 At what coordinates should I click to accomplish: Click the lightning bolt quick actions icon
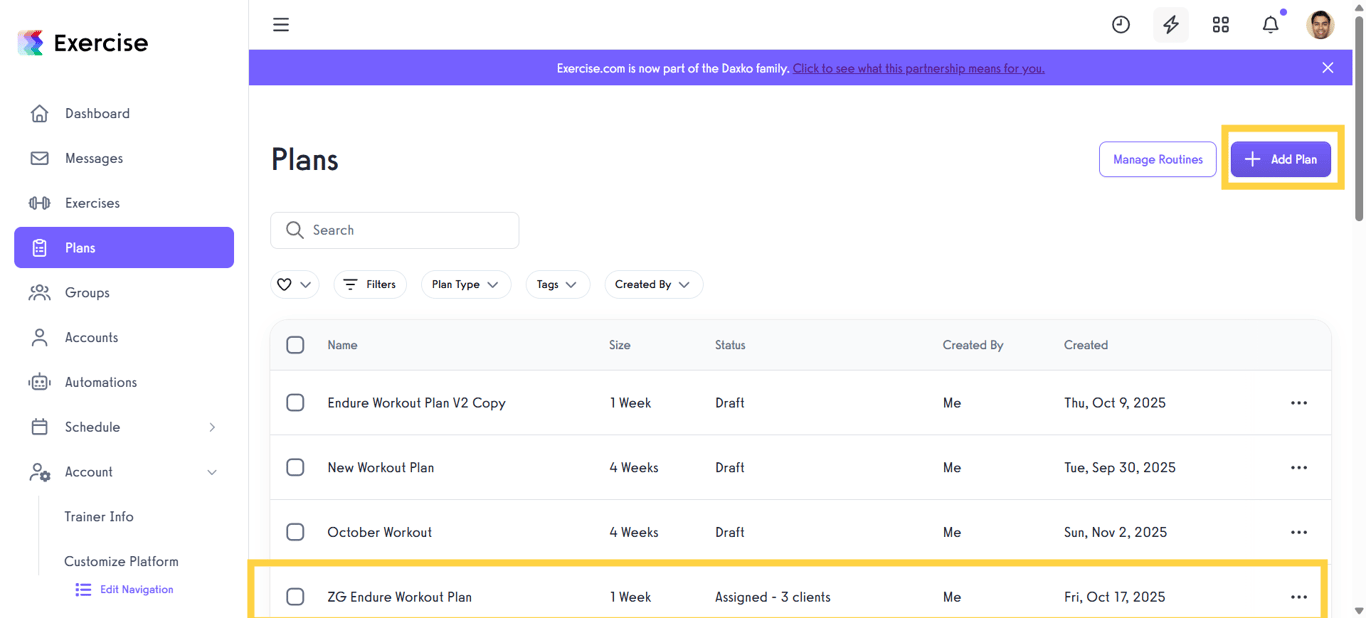tap(1170, 24)
